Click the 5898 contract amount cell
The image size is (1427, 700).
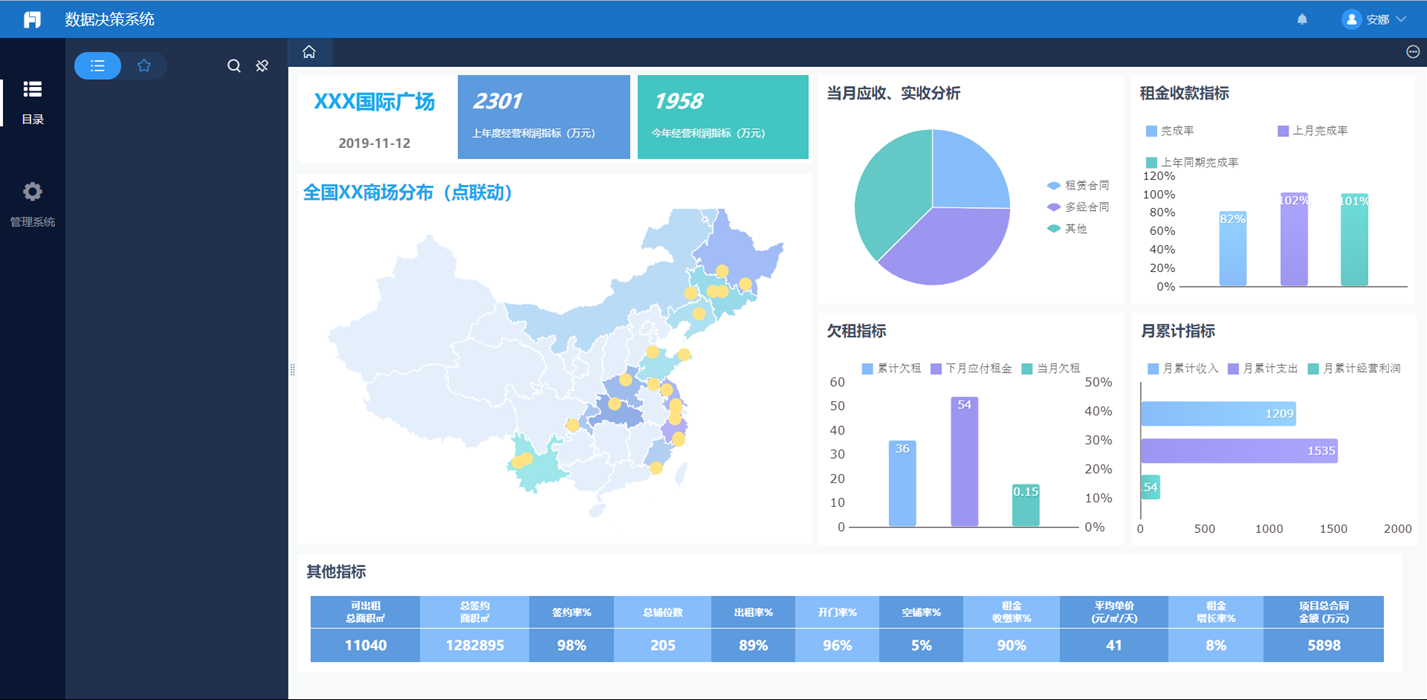(1324, 646)
